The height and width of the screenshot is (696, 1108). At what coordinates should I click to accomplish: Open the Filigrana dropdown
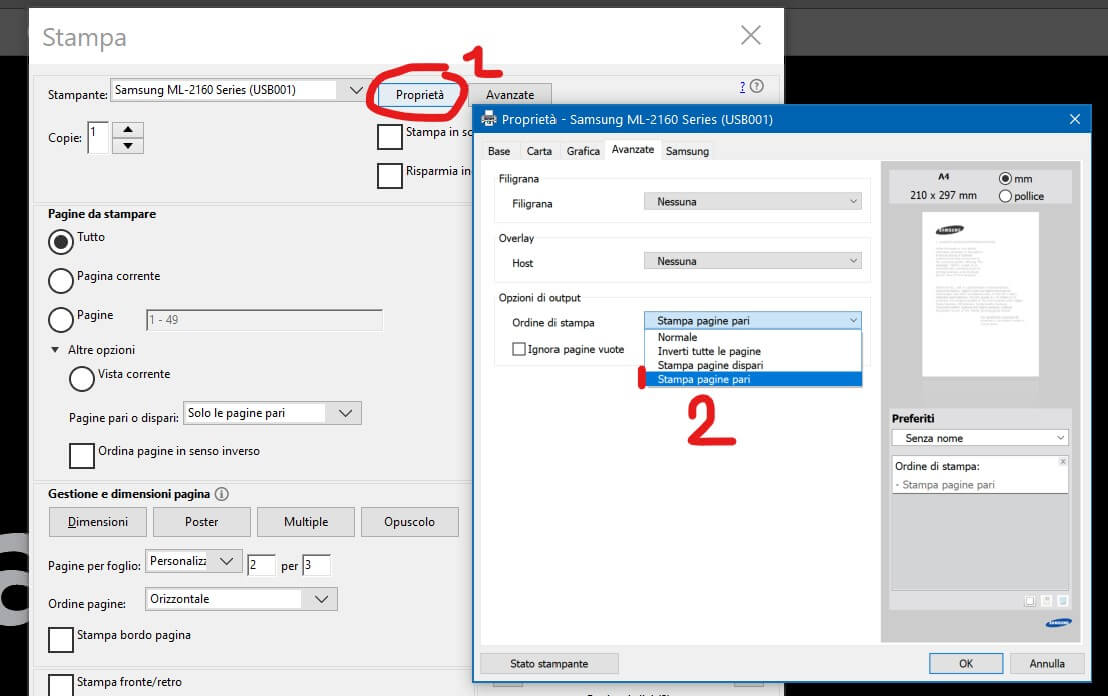[x=752, y=202]
